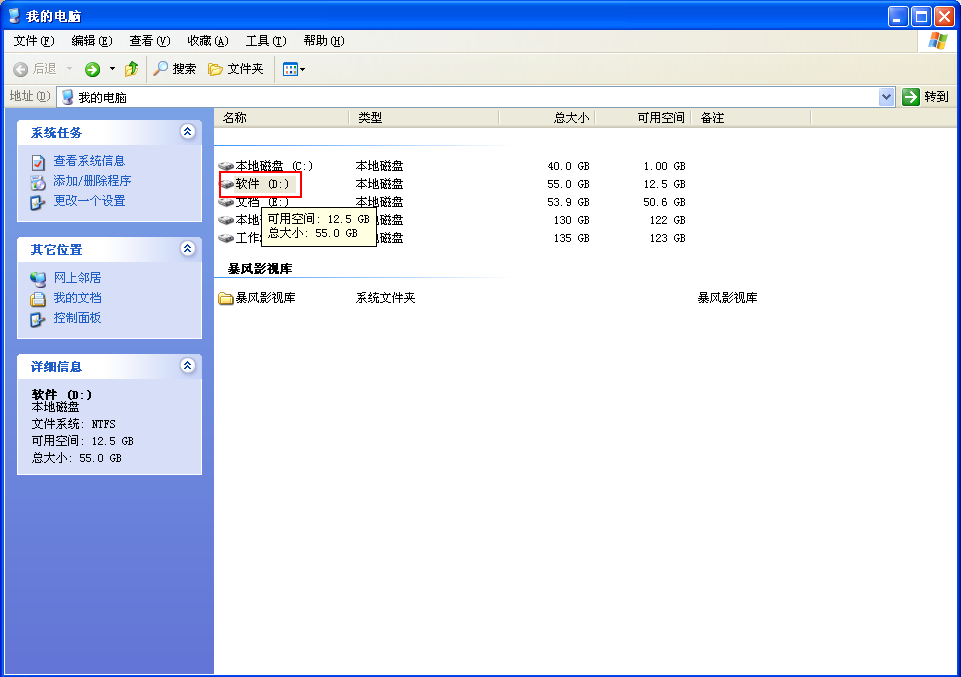Screen dimensions: 961x677
Task: Click the 文件系统: NTFS detail text
Action: click(x=74, y=423)
